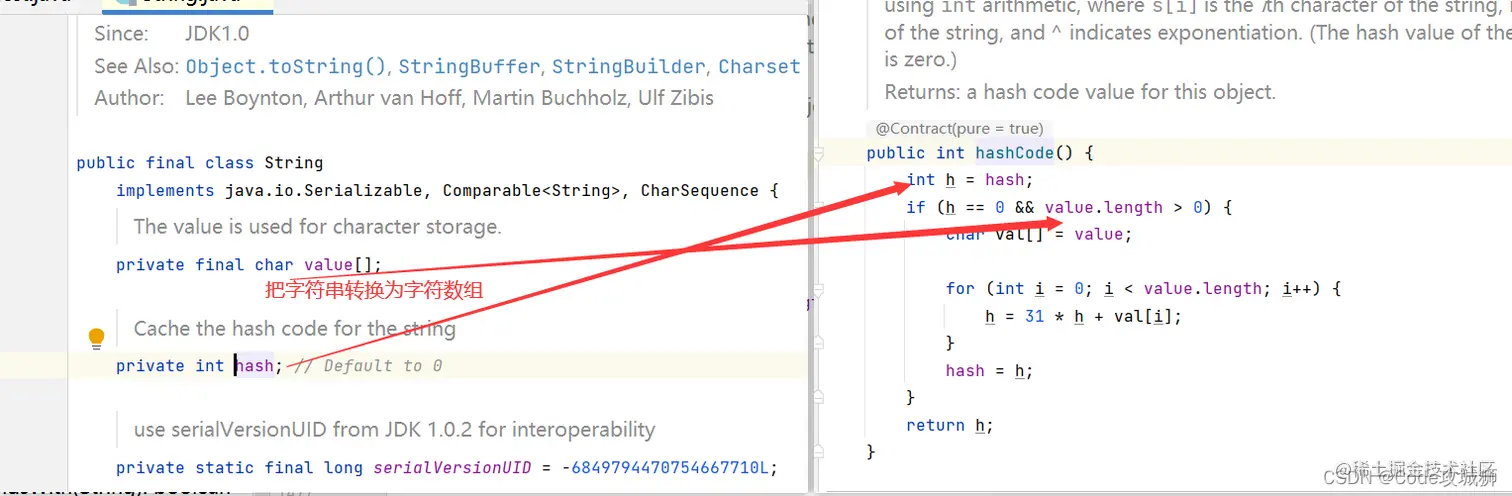This screenshot has width=1512, height=496.
Task: Click CharSequence in the implements clause
Action: pos(700,191)
